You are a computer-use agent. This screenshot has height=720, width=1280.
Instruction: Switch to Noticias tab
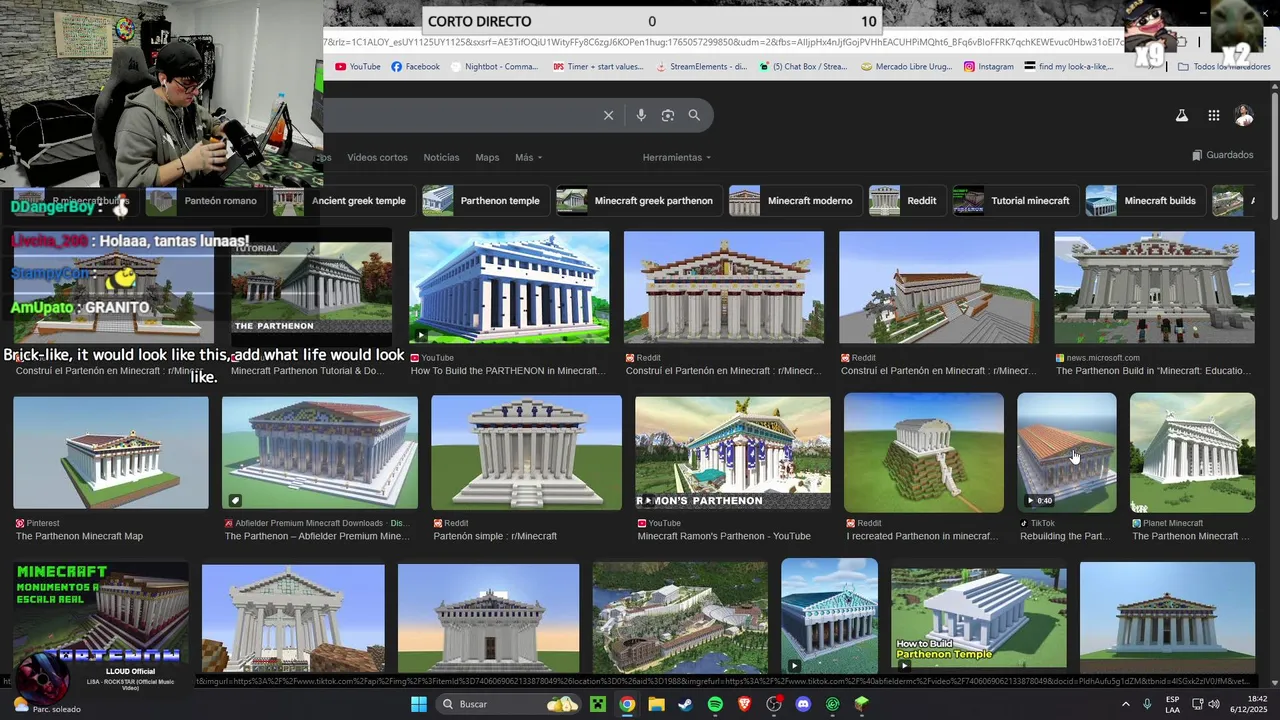pos(441,158)
